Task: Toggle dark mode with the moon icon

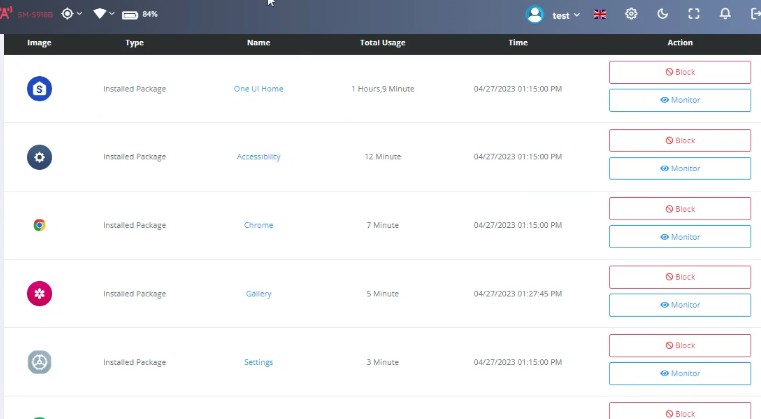Action: (663, 14)
